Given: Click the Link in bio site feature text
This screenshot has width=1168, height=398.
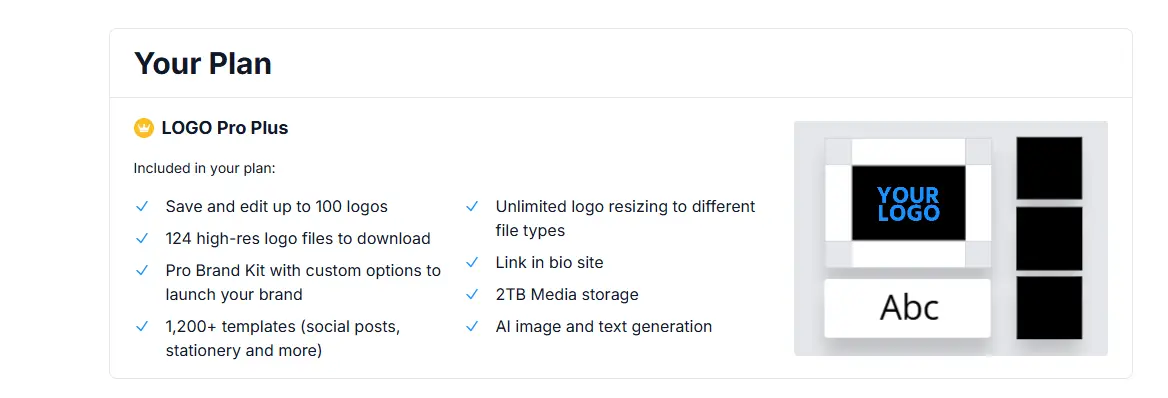Looking at the screenshot, I should click(550, 262).
